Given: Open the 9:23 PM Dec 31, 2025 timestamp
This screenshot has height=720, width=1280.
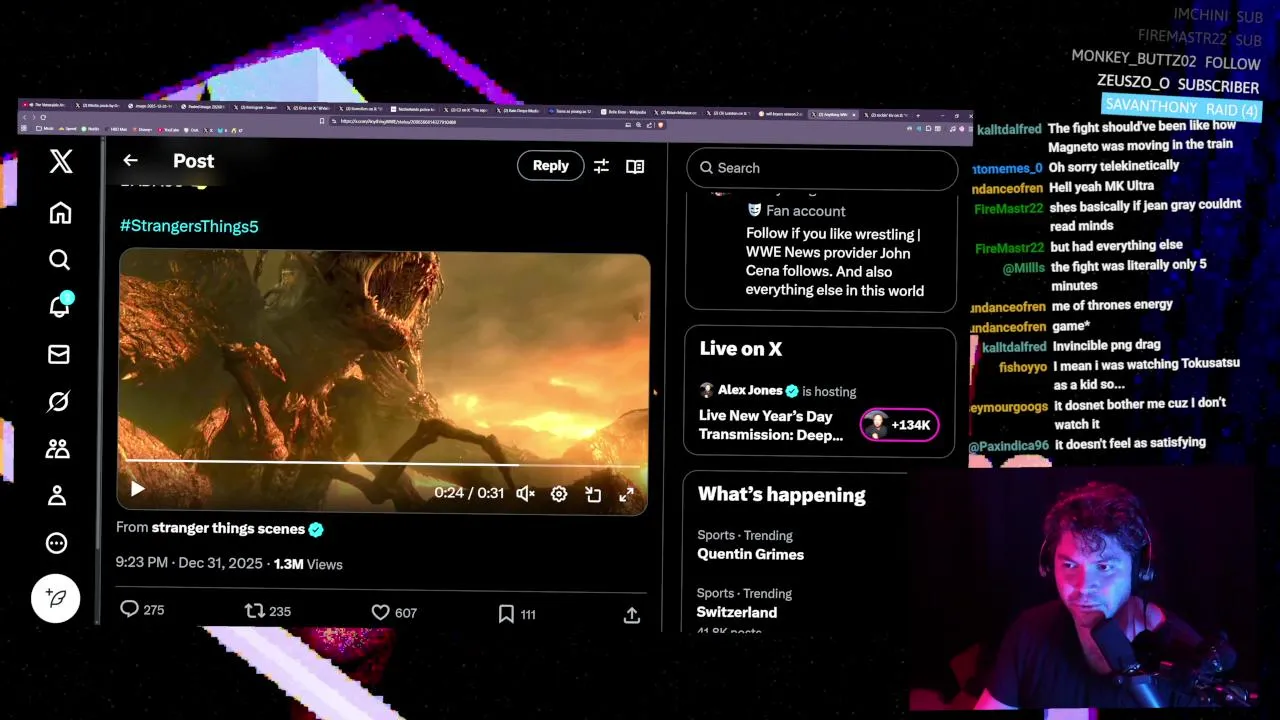Looking at the screenshot, I should pyautogui.click(x=189, y=563).
